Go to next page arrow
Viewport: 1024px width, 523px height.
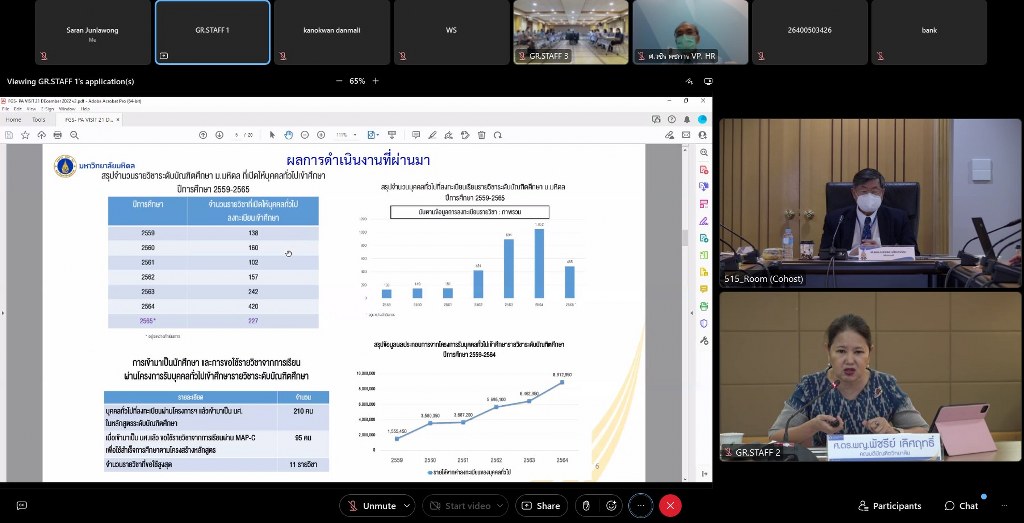coord(219,135)
